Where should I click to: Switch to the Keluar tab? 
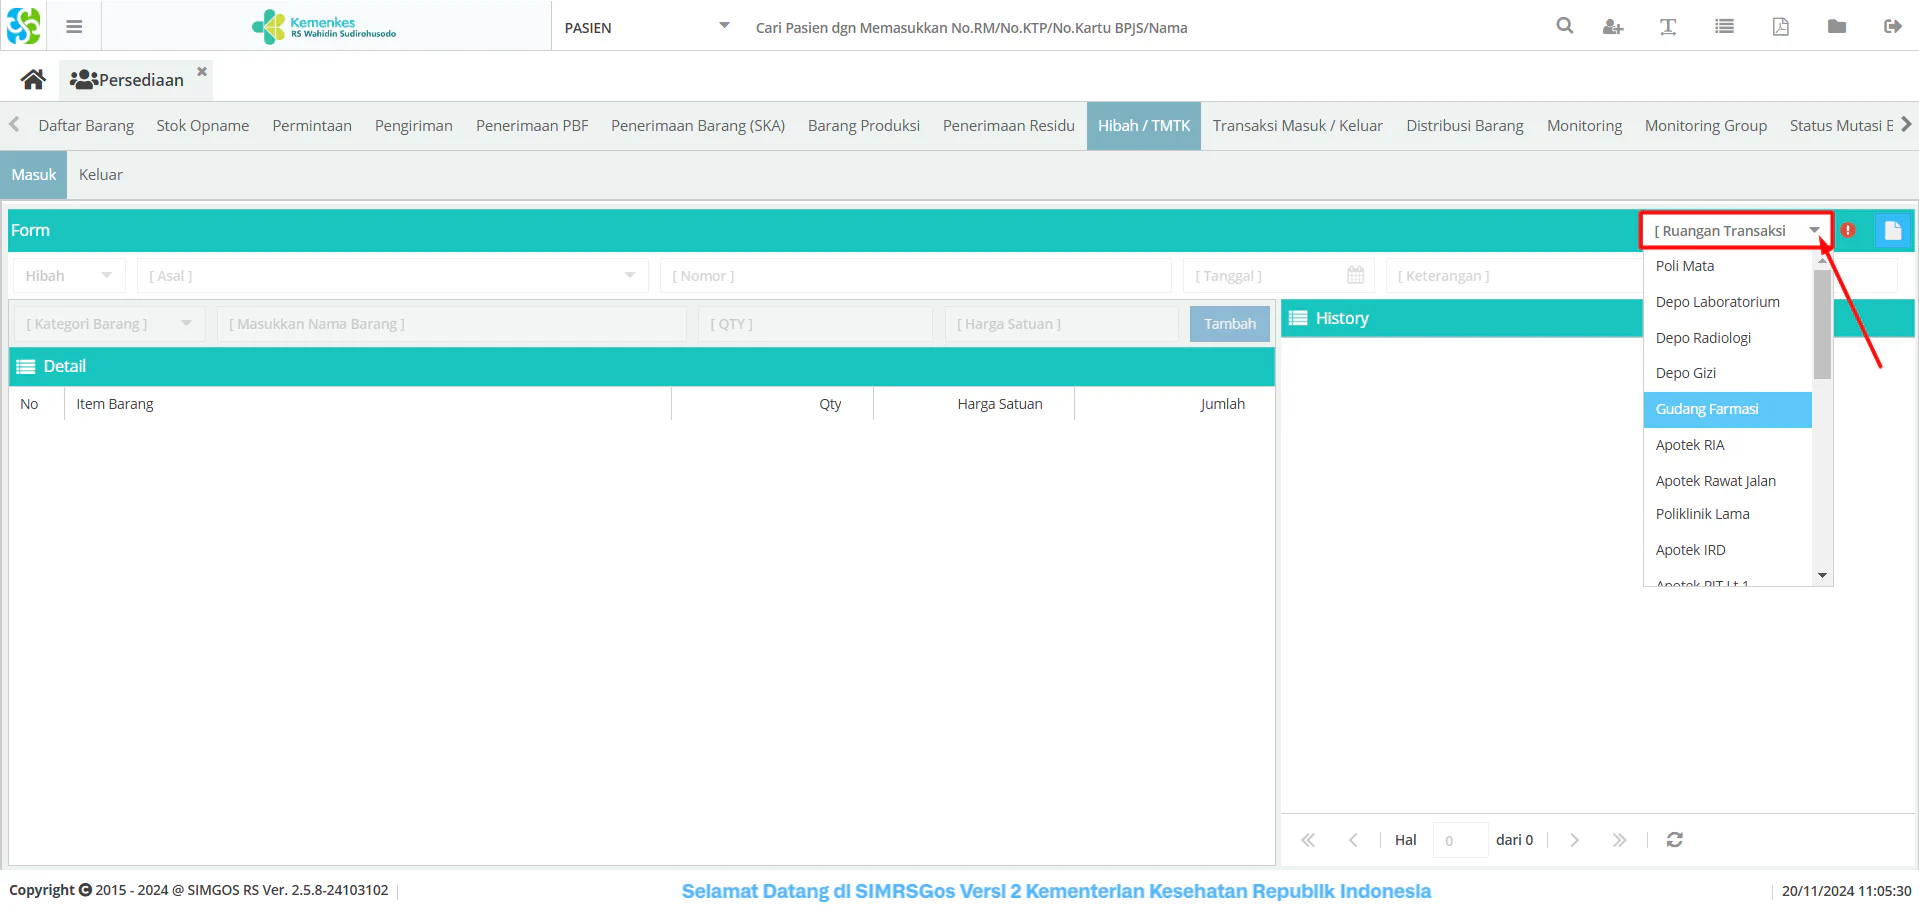point(101,175)
